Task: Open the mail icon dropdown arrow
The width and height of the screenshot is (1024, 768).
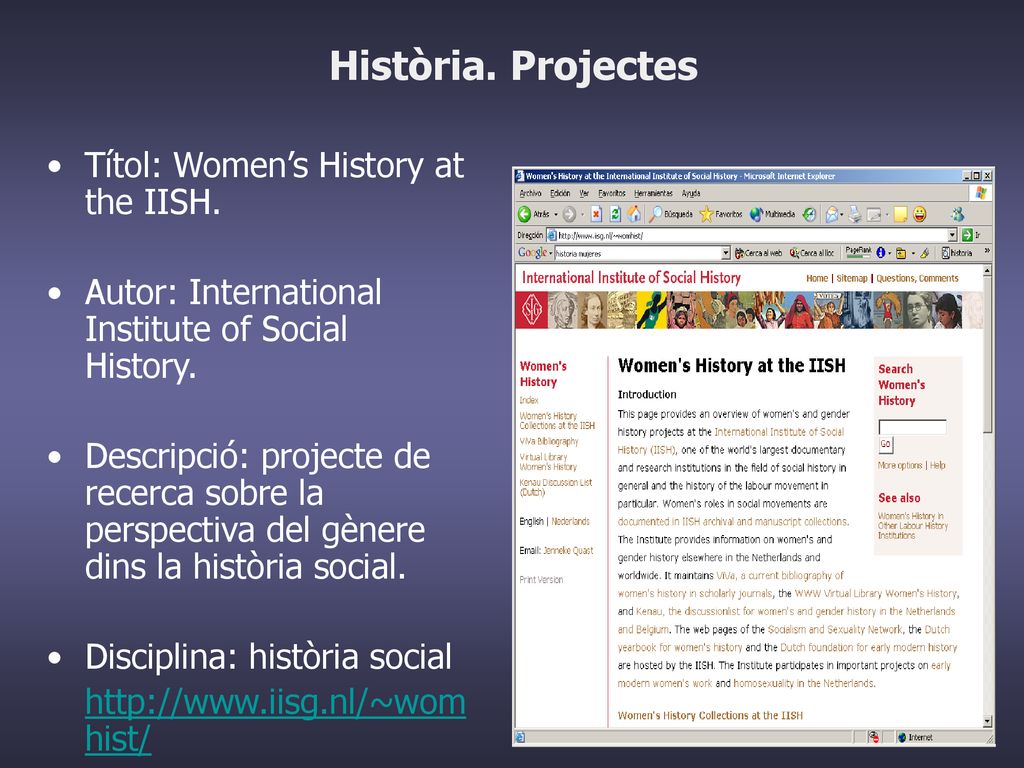Action: coord(842,214)
